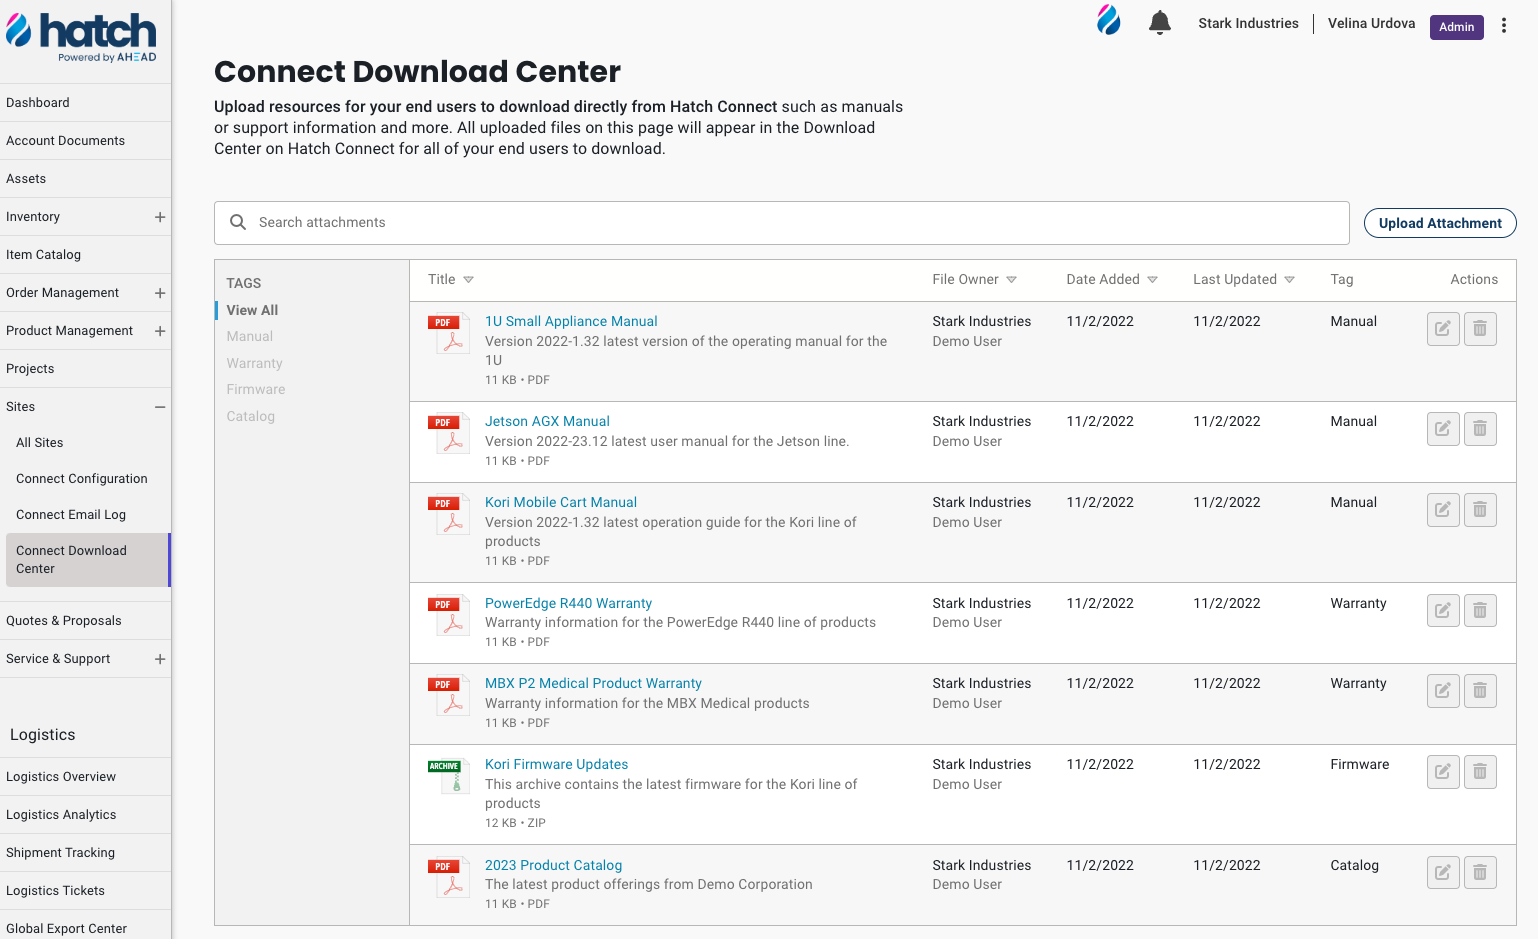The height and width of the screenshot is (939, 1538).
Task: Click the Hatch droplet icon in header
Action: [1109, 20]
